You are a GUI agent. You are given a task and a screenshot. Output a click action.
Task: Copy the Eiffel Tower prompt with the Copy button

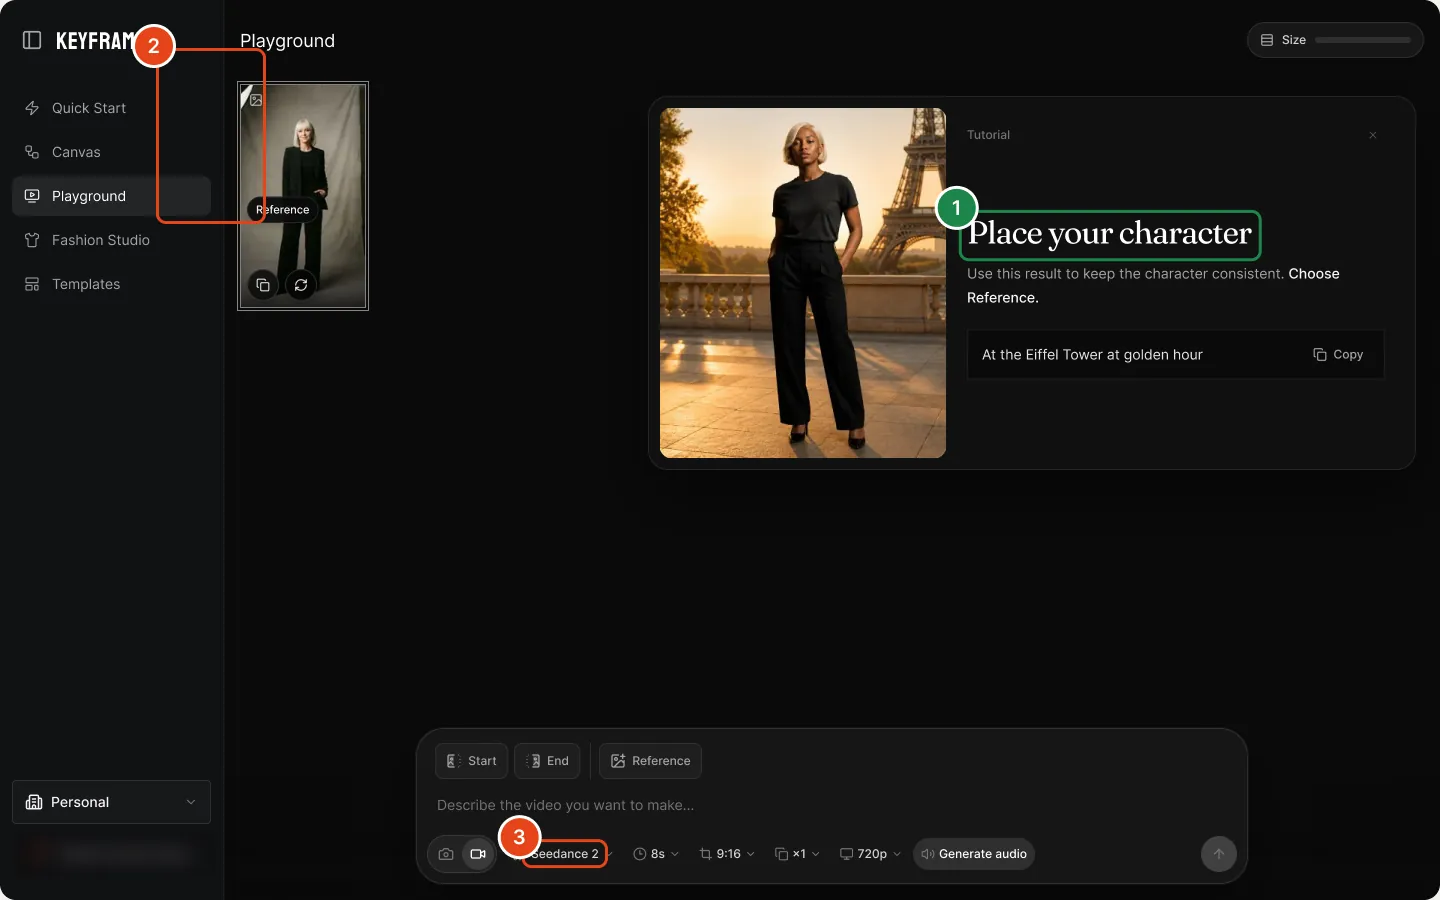pos(1338,355)
